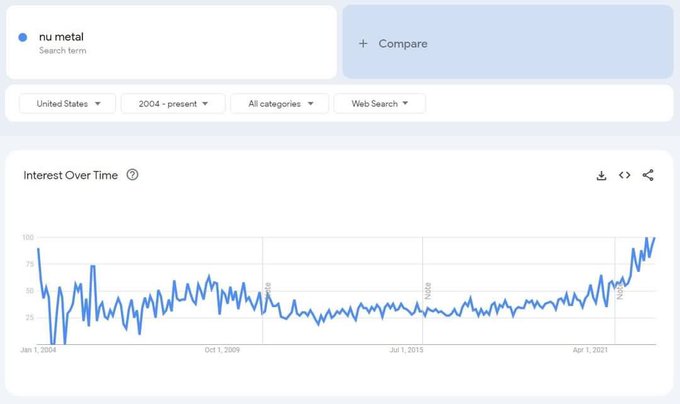The image size is (680, 404).
Task: Expand the Web Search type dropdown
Action: (x=379, y=103)
